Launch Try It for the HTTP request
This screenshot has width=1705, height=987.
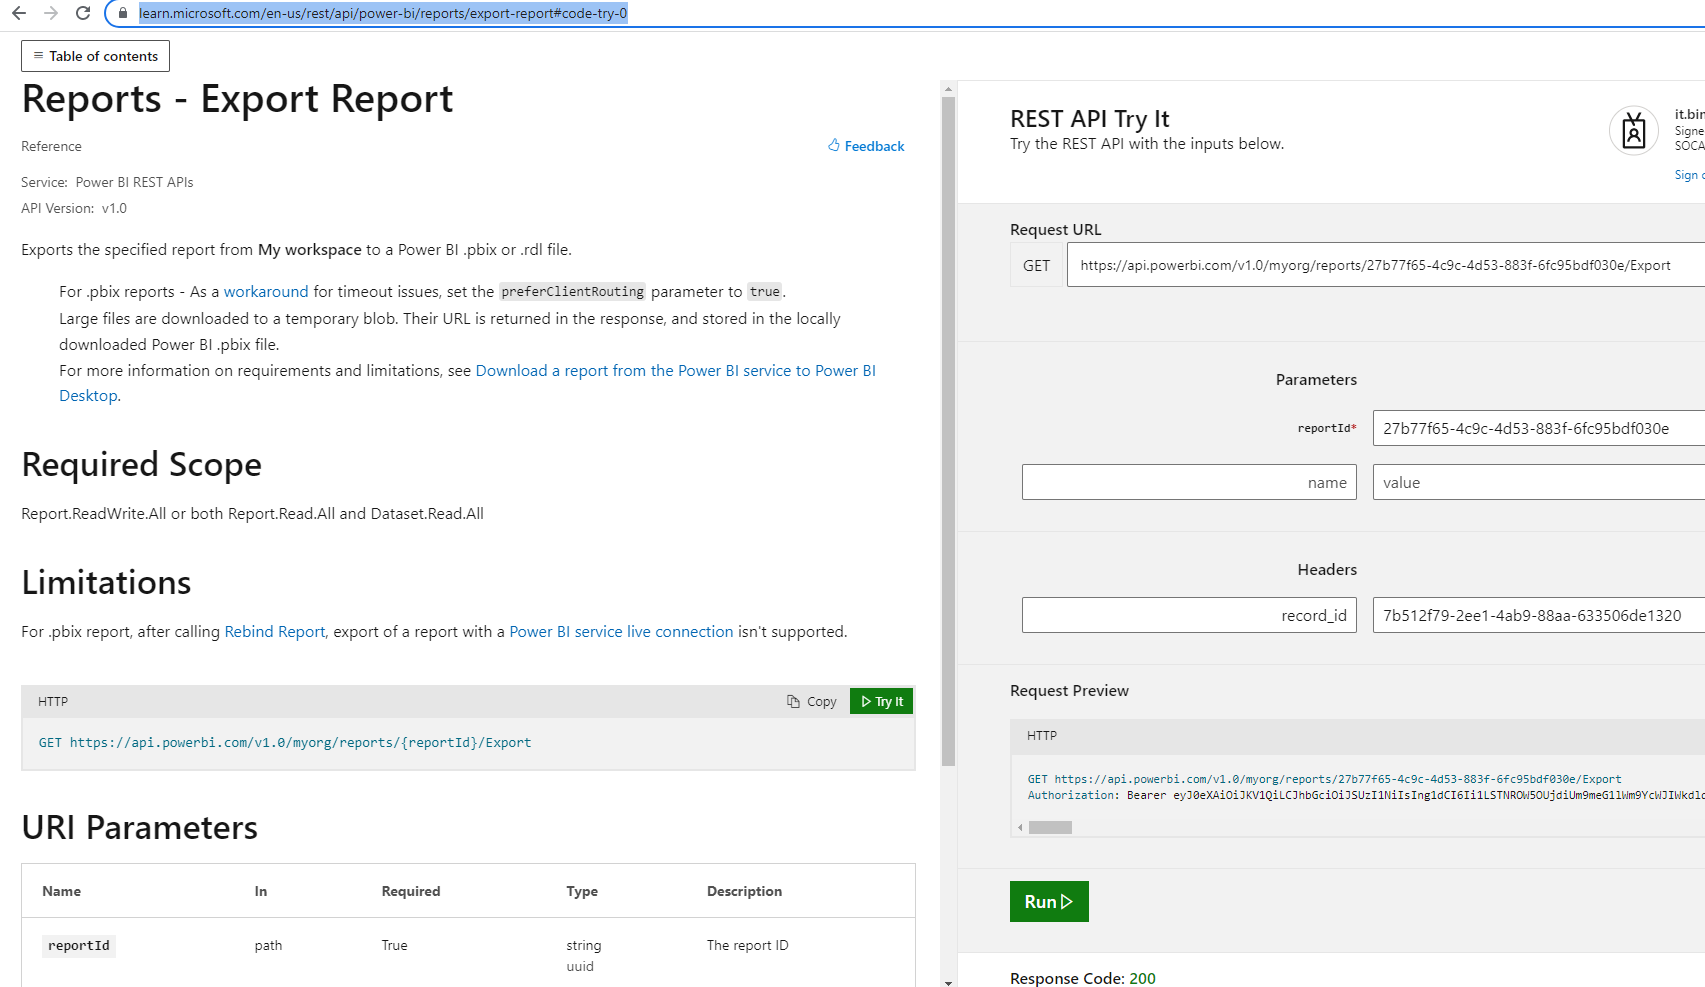coord(881,702)
